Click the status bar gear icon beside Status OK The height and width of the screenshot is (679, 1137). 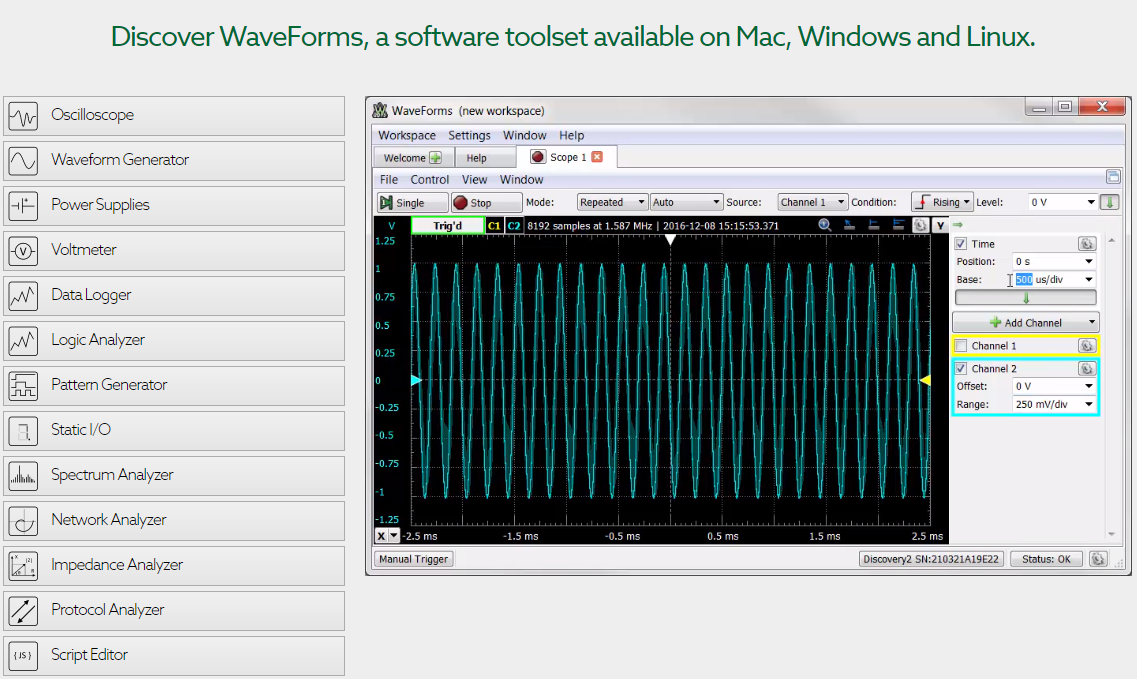(x=1098, y=559)
